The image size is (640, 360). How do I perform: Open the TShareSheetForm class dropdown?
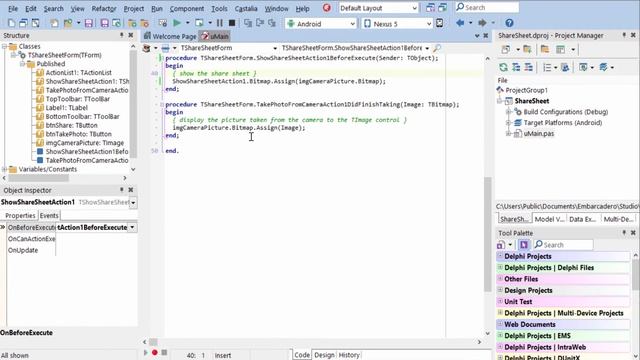point(275,48)
